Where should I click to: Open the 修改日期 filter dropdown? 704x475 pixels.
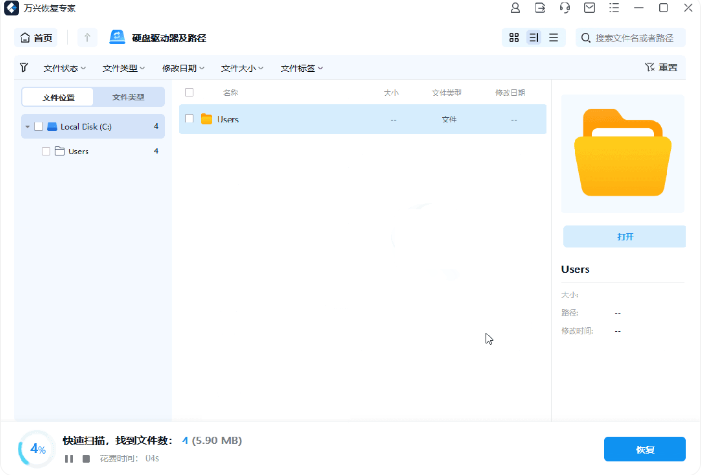183,68
